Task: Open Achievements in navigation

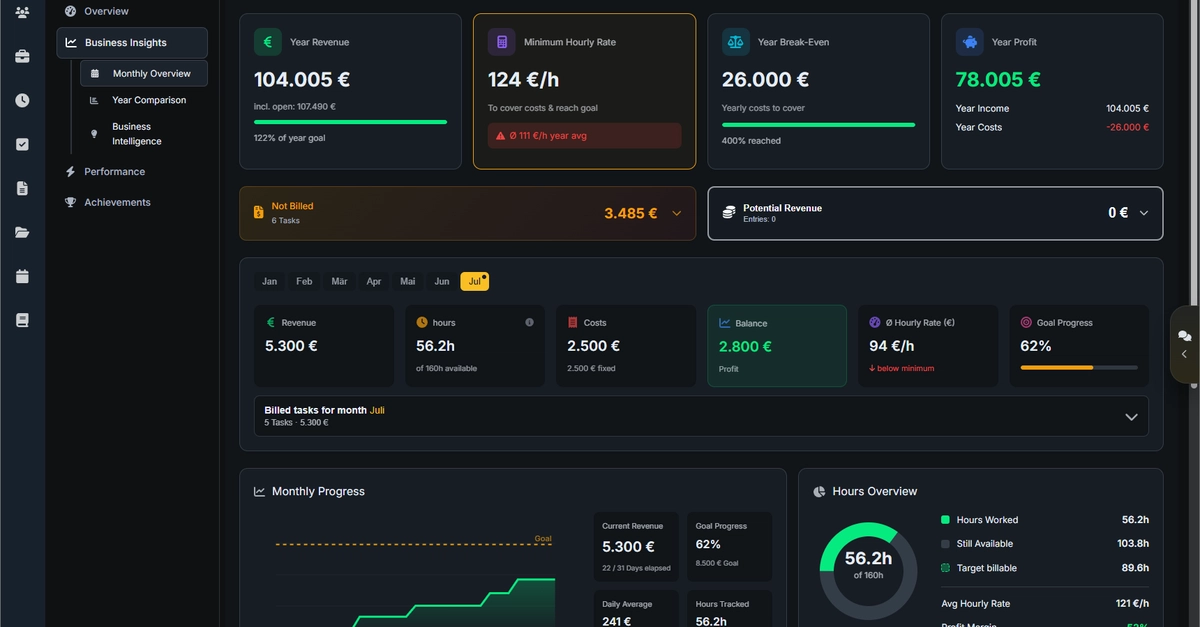Action: tap(117, 202)
